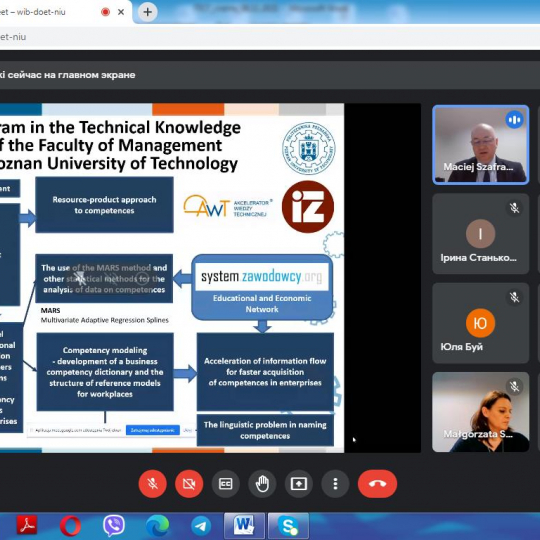The image size is (540, 540).
Task: Click muted mic icon on Małgorzata tile
Action: pos(515,386)
